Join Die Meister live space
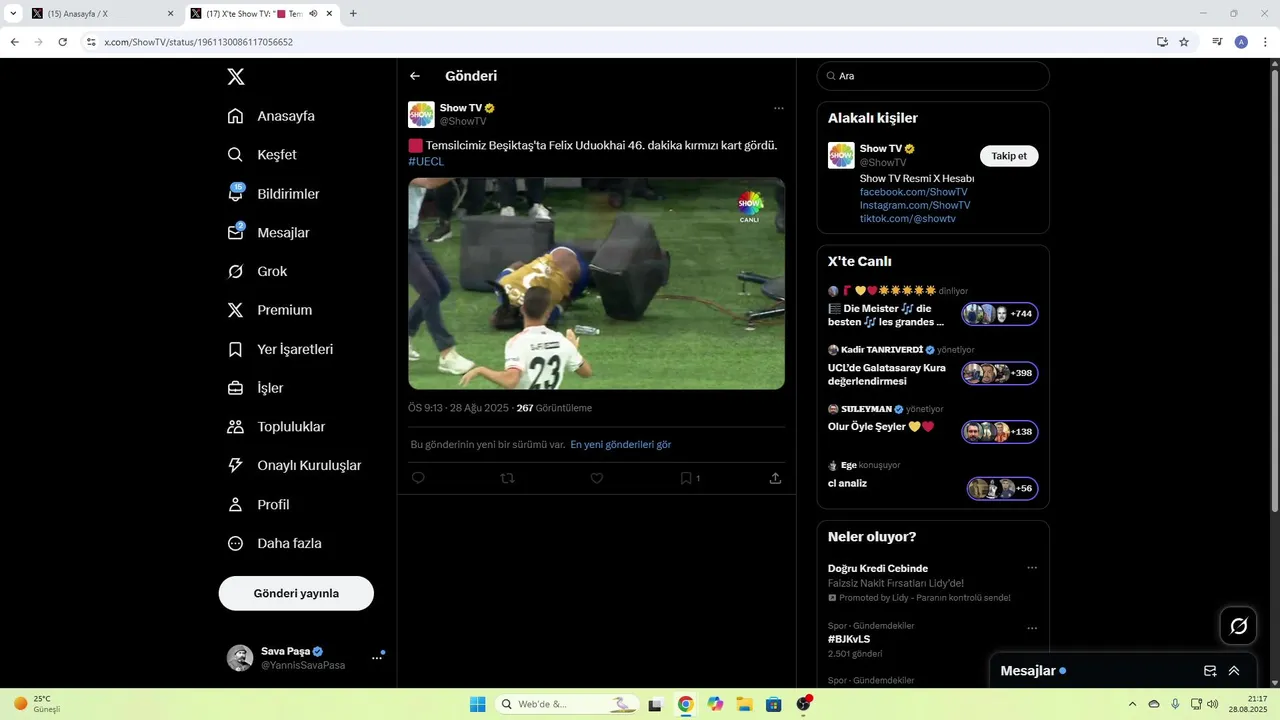The height and width of the screenshot is (720, 1280). coord(1000,314)
